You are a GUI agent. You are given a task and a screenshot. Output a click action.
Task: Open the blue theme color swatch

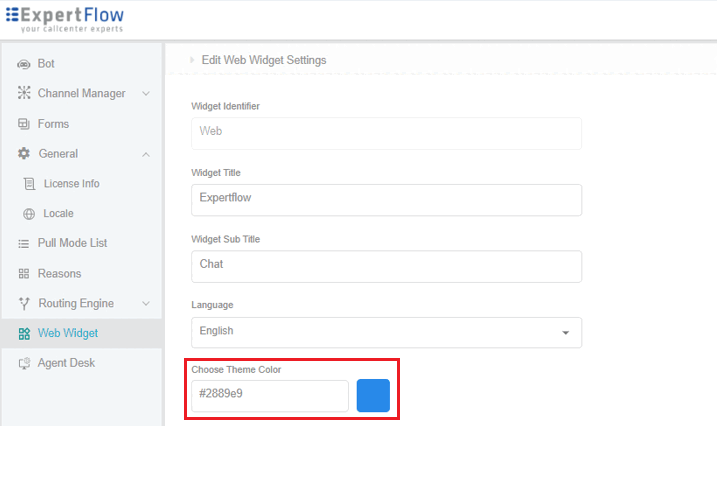[x=373, y=395]
